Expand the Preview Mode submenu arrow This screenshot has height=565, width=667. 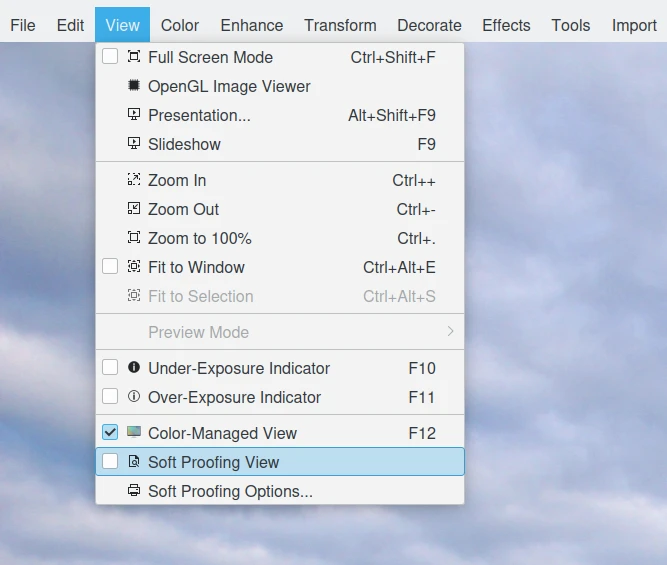pos(450,332)
